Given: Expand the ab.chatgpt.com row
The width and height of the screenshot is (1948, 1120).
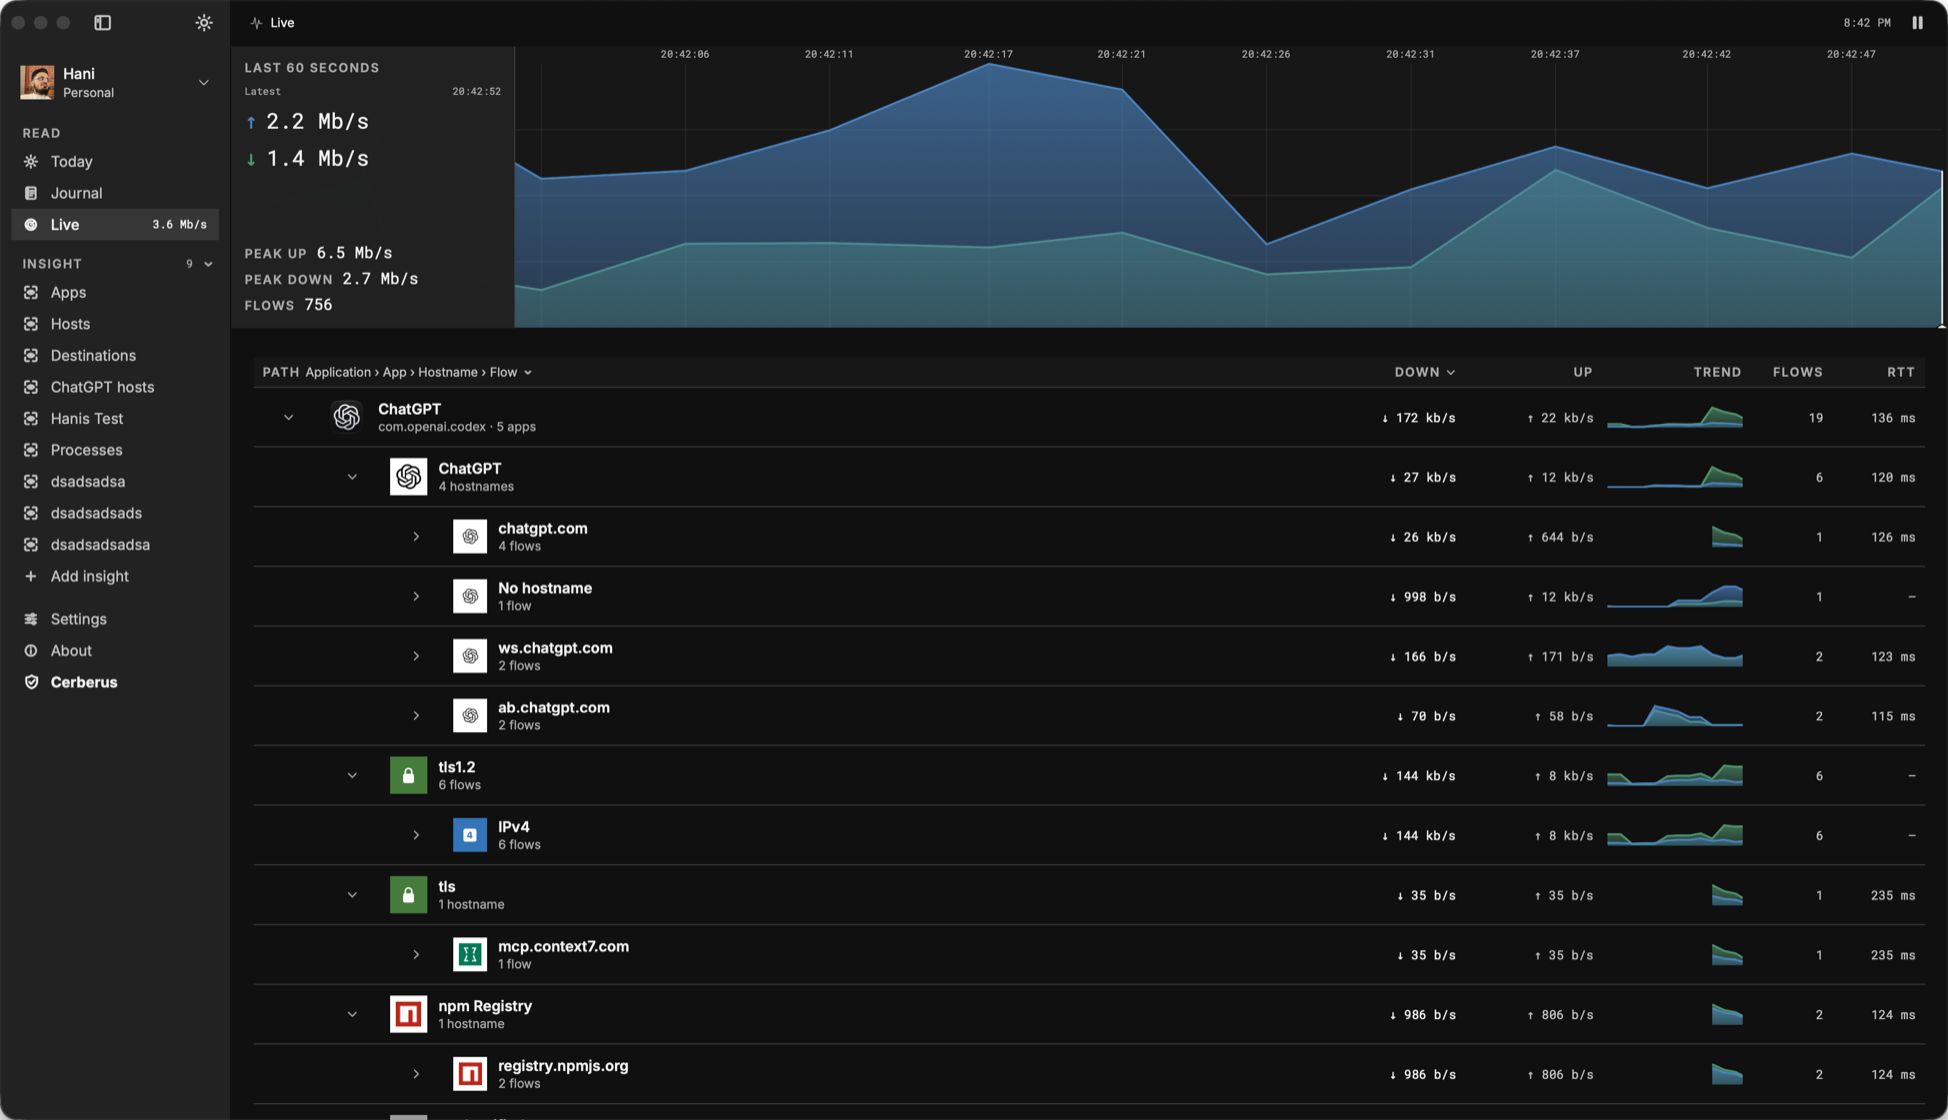Looking at the screenshot, I should pyautogui.click(x=416, y=716).
